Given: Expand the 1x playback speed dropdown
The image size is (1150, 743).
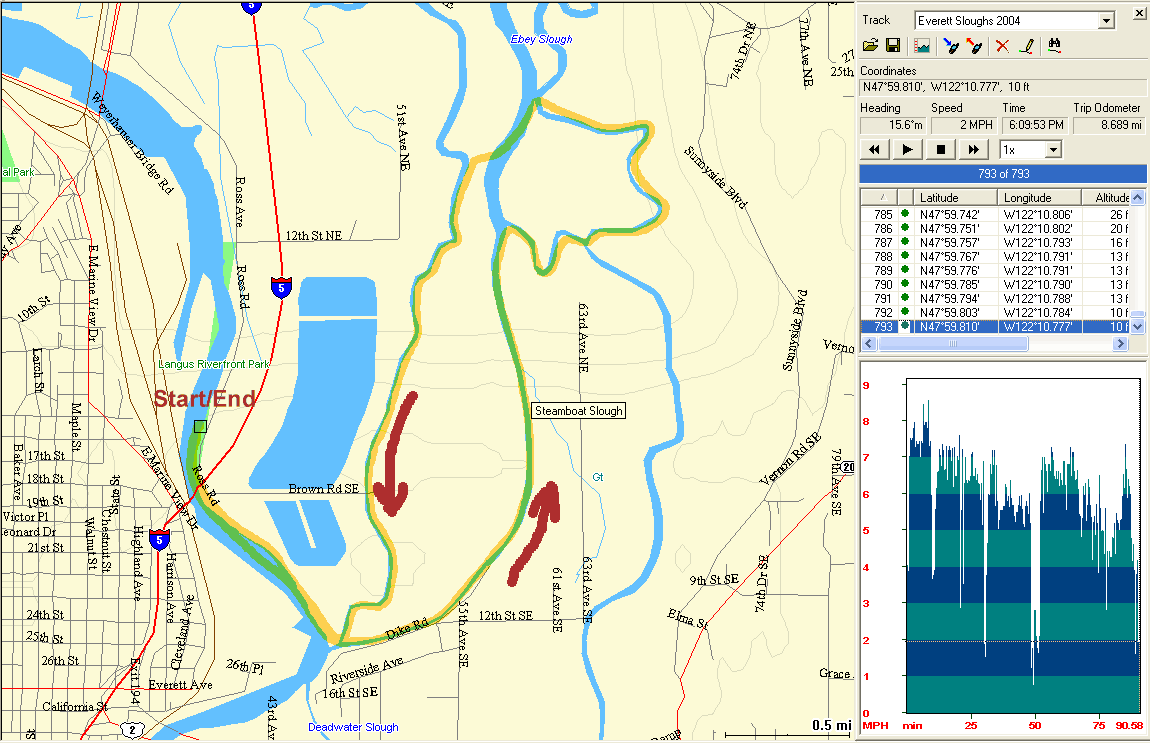Looking at the screenshot, I should pyautogui.click(x=1052, y=150).
